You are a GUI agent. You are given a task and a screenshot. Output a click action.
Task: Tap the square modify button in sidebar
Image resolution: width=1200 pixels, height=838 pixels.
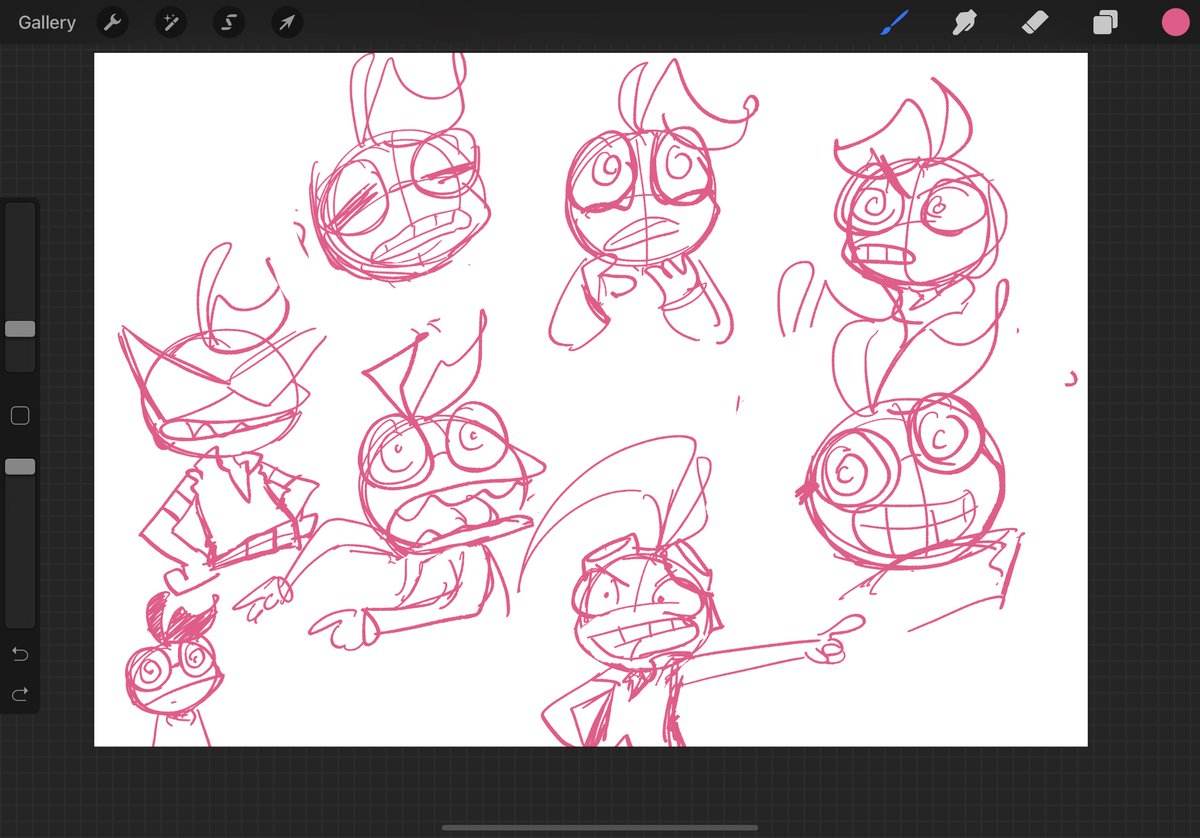(20, 416)
